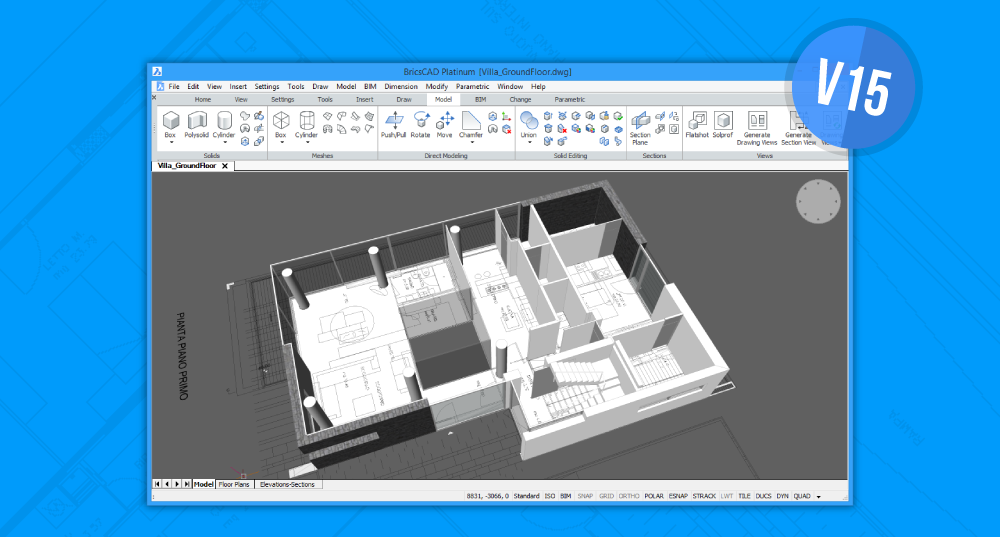Click Generate Drawing Views icon
This screenshot has height=537, width=1000.
coord(757,123)
